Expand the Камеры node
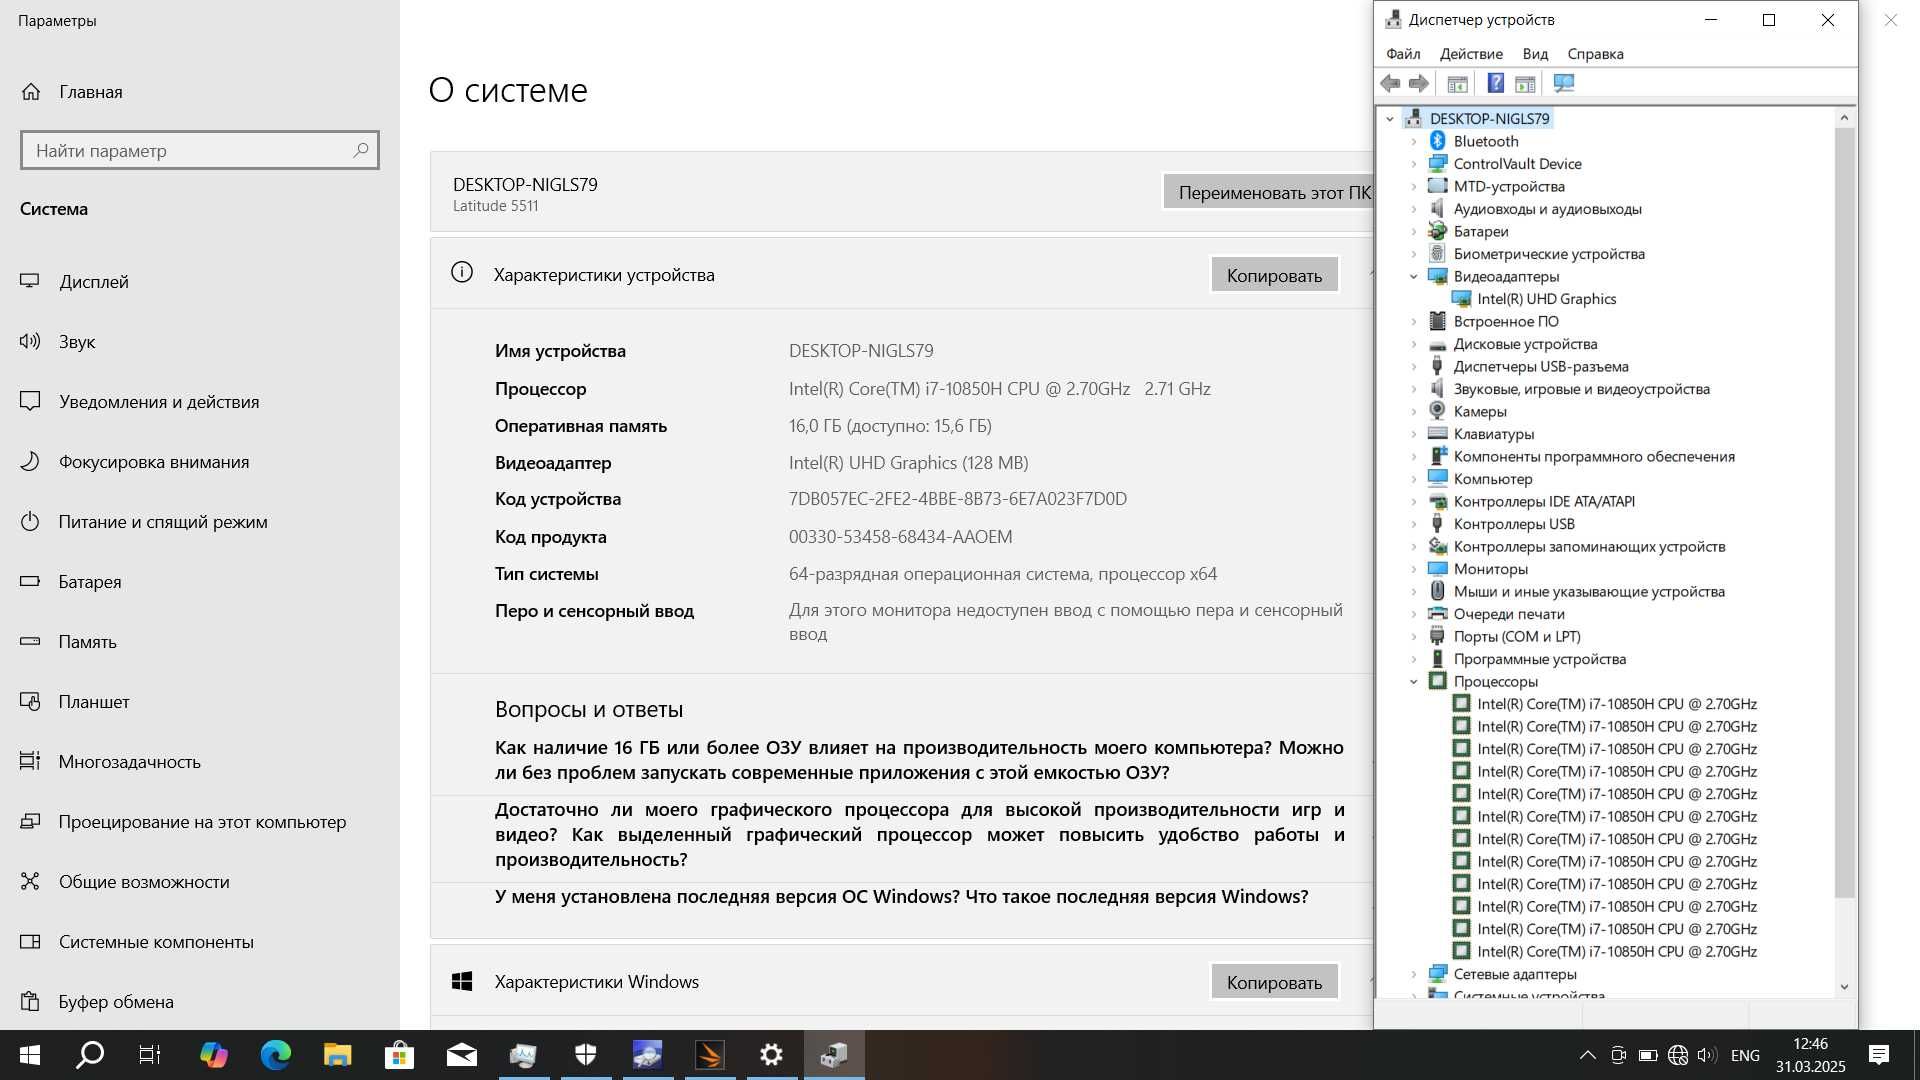 (1414, 412)
